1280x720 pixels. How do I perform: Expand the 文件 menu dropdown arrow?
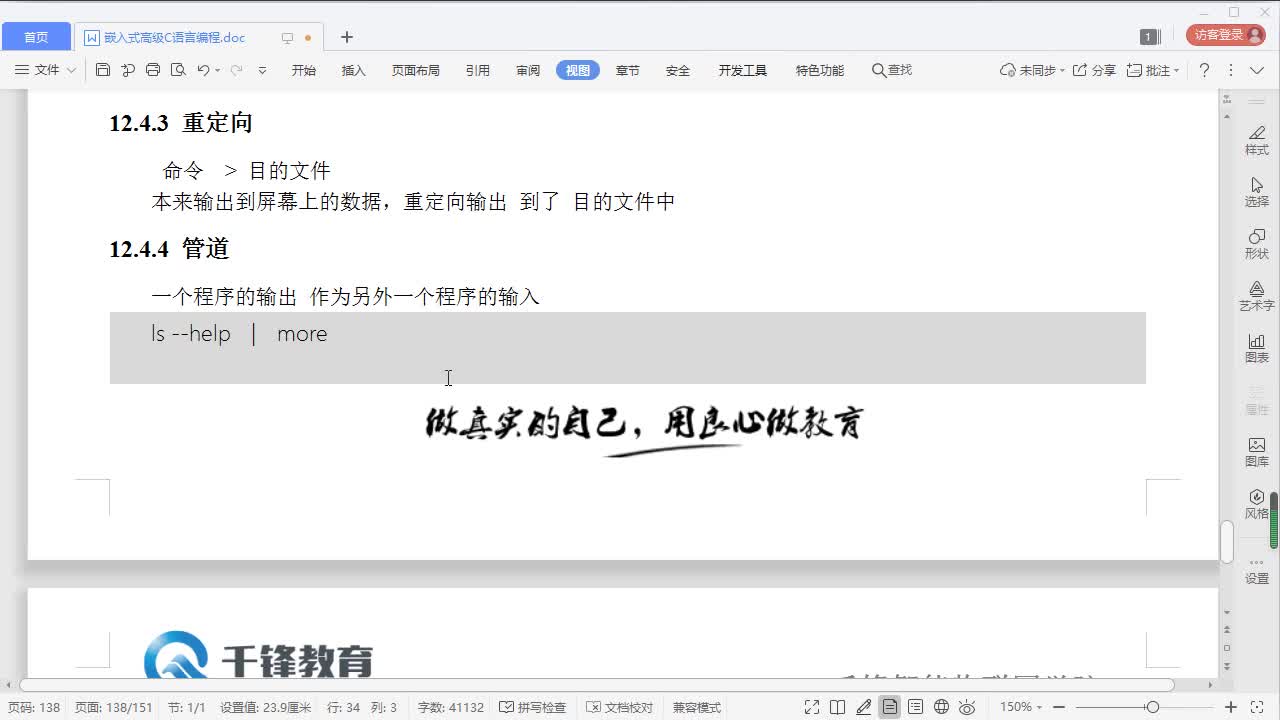tap(71, 70)
